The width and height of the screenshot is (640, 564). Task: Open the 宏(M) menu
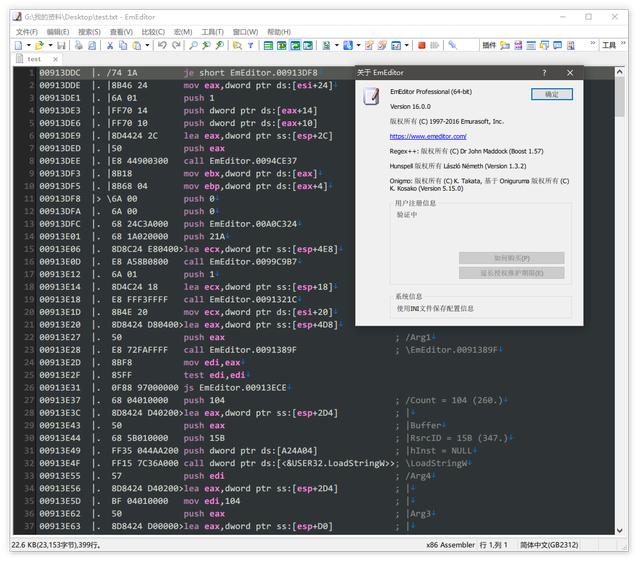tap(183, 32)
